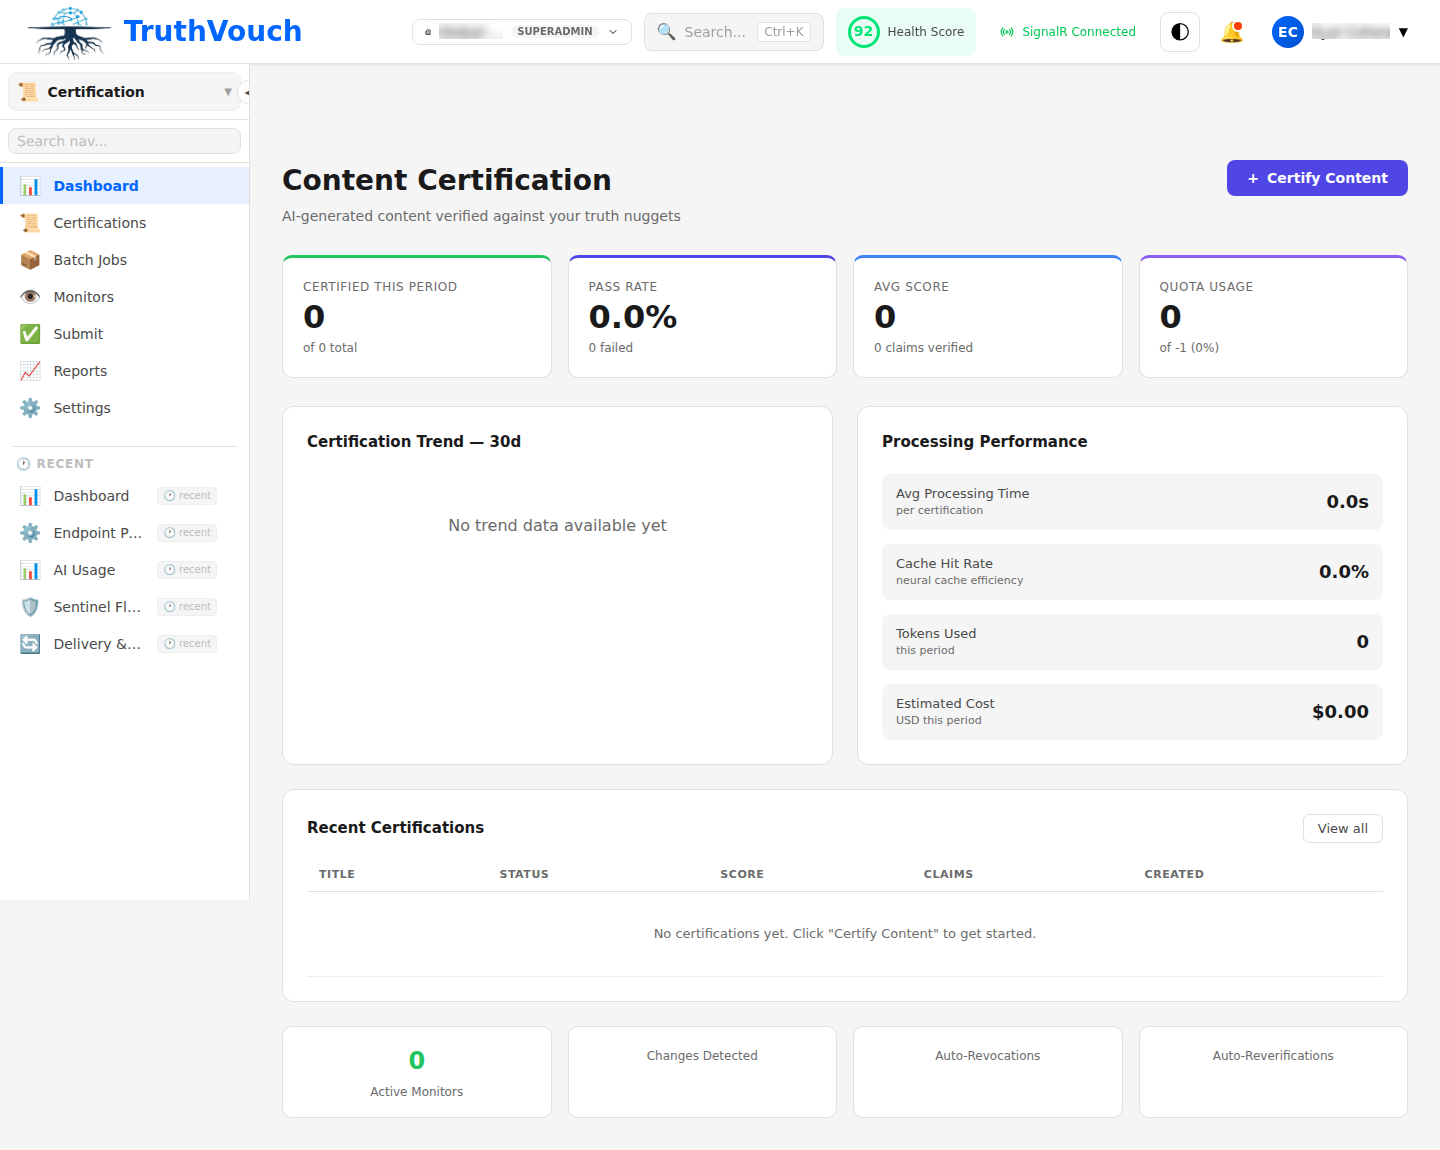1440x1150 pixels.
Task: Collapse the sidebar using the arrow handle
Action: [x=247, y=91]
